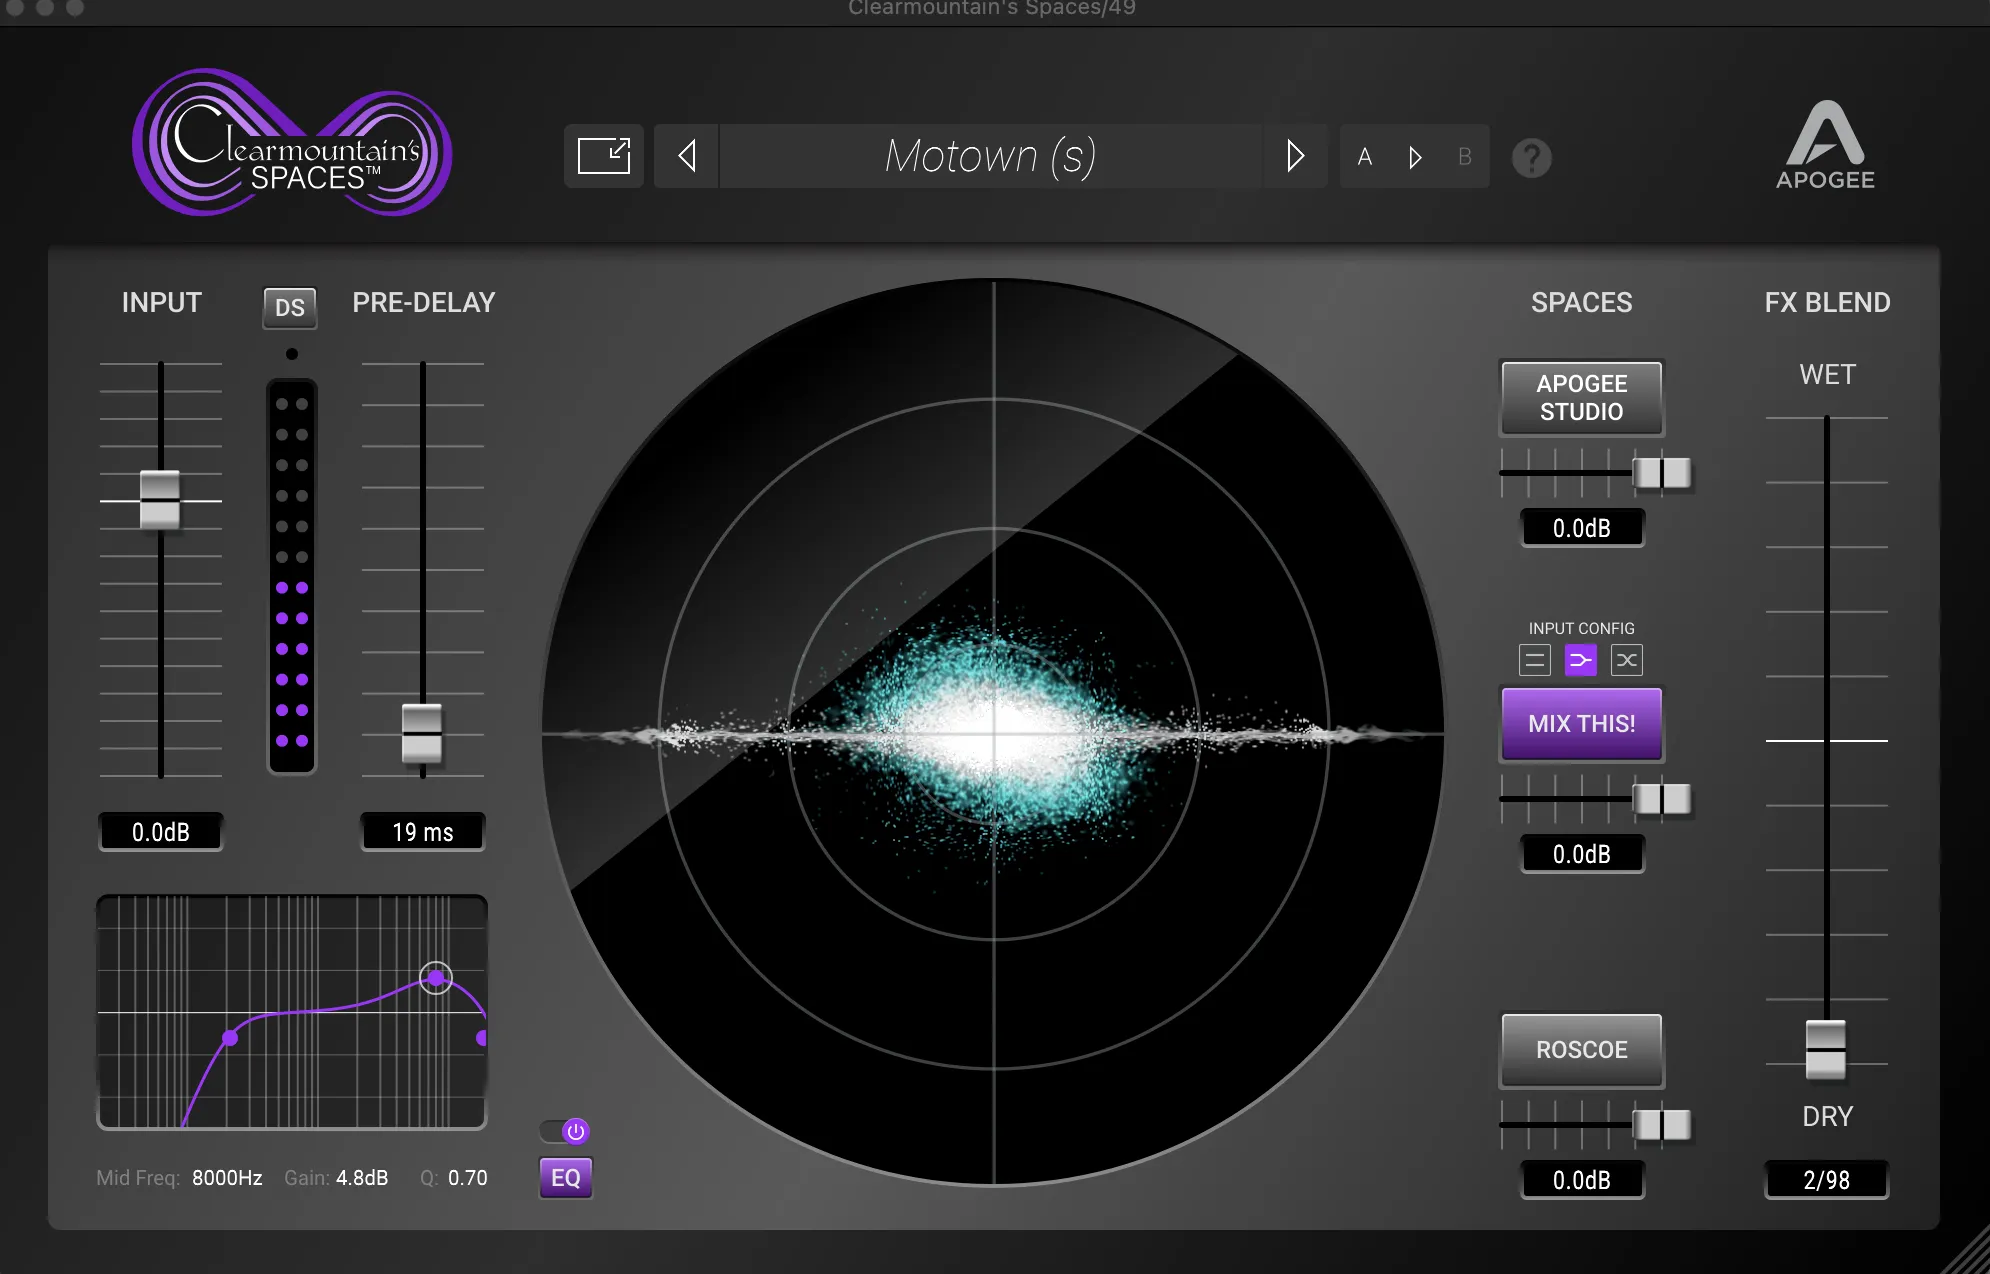The image size is (1990, 1274).
Task: Toggle the EQ power switch
Action: (x=565, y=1131)
